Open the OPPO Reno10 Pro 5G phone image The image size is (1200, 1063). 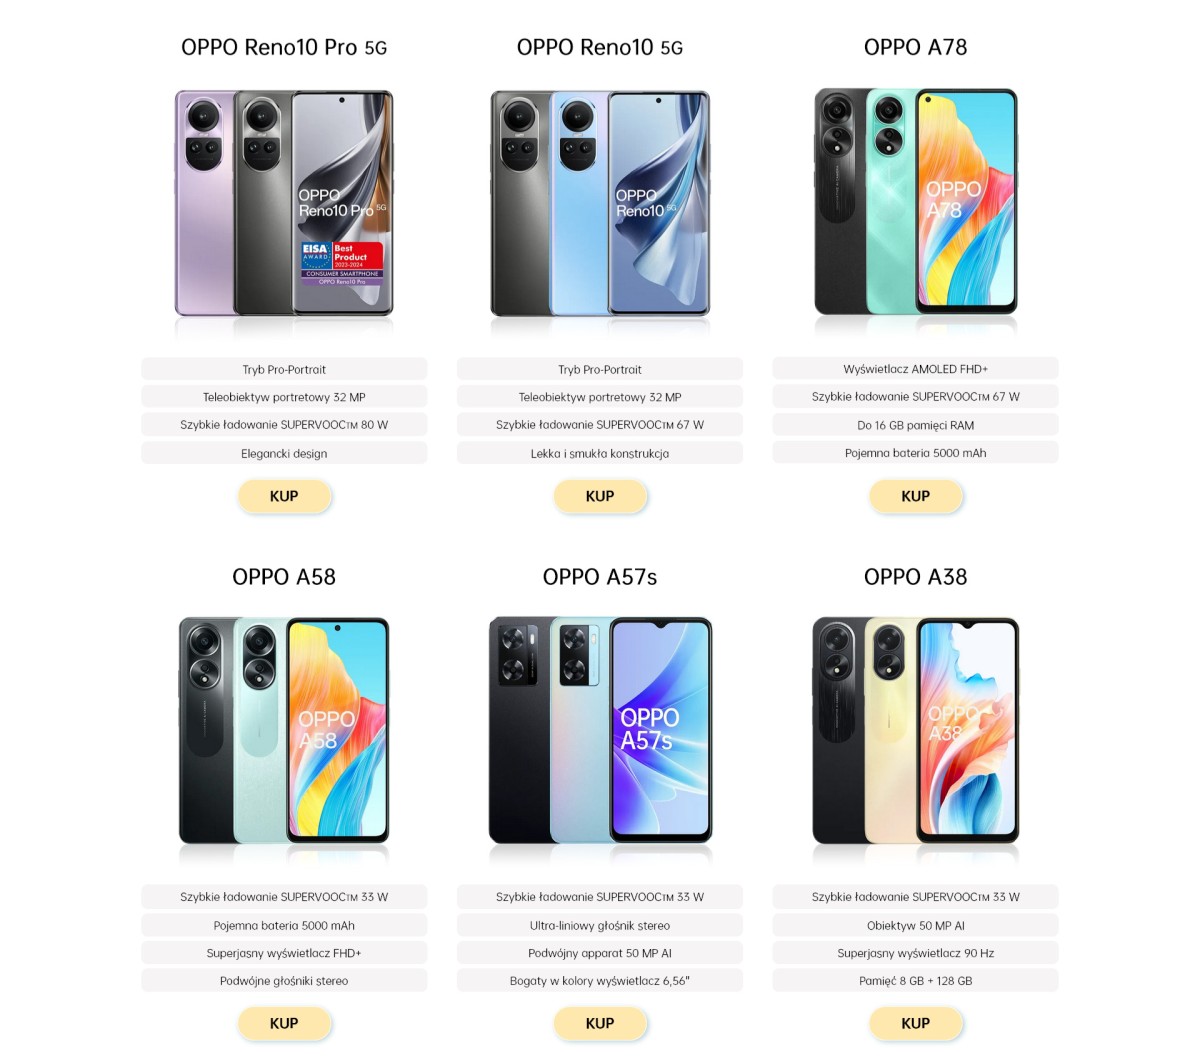coord(284,203)
